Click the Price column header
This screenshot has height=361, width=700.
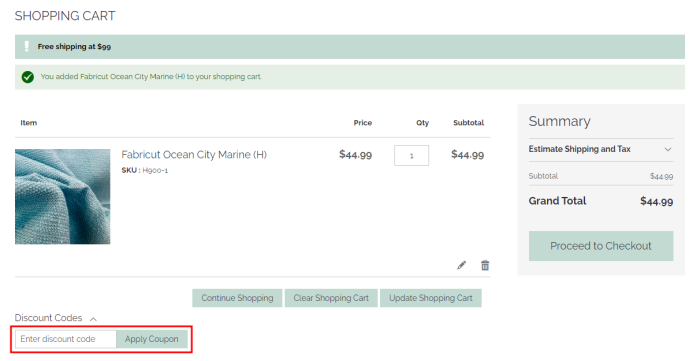[362, 123]
